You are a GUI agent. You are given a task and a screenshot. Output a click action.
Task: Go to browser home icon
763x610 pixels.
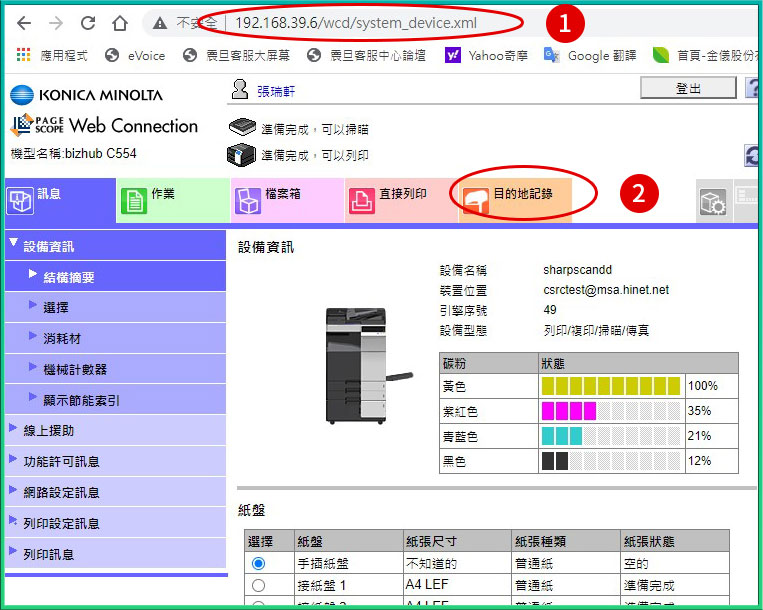point(120,23)
